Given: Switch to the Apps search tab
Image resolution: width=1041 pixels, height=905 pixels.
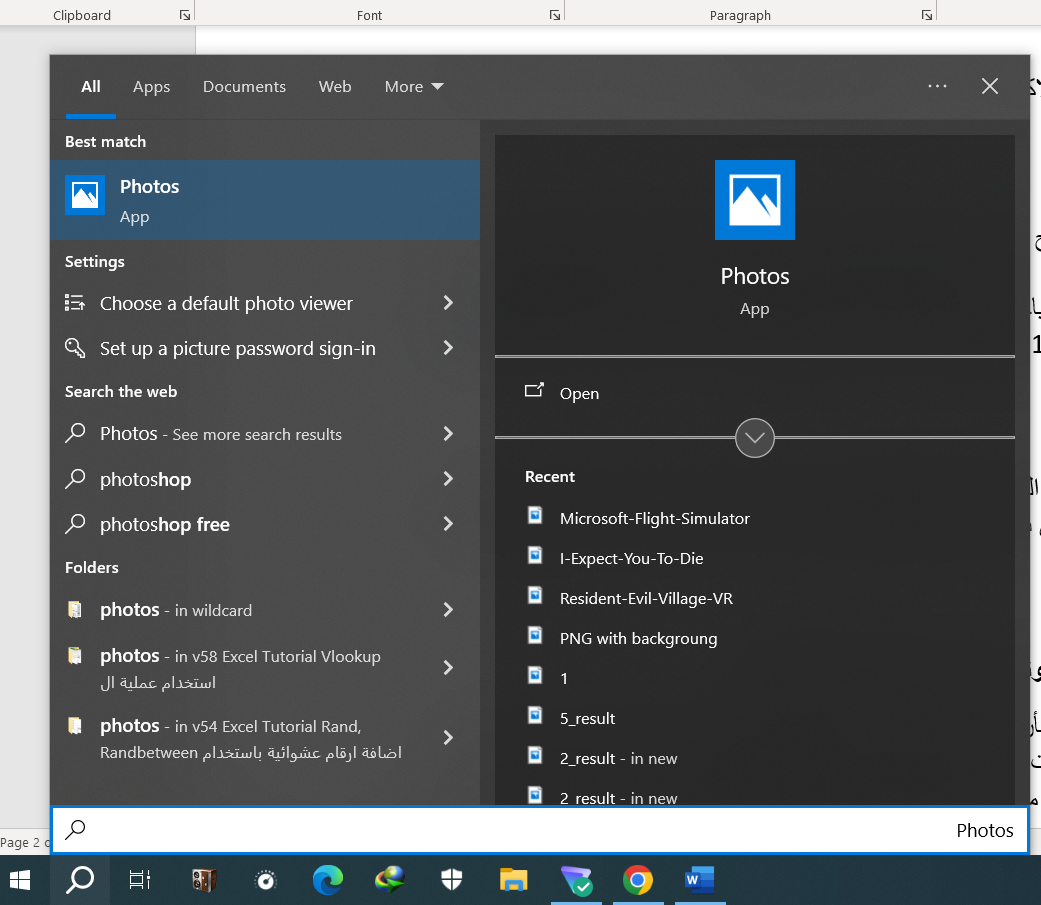Looking at the screenshot, I should (x=151, y=87).
